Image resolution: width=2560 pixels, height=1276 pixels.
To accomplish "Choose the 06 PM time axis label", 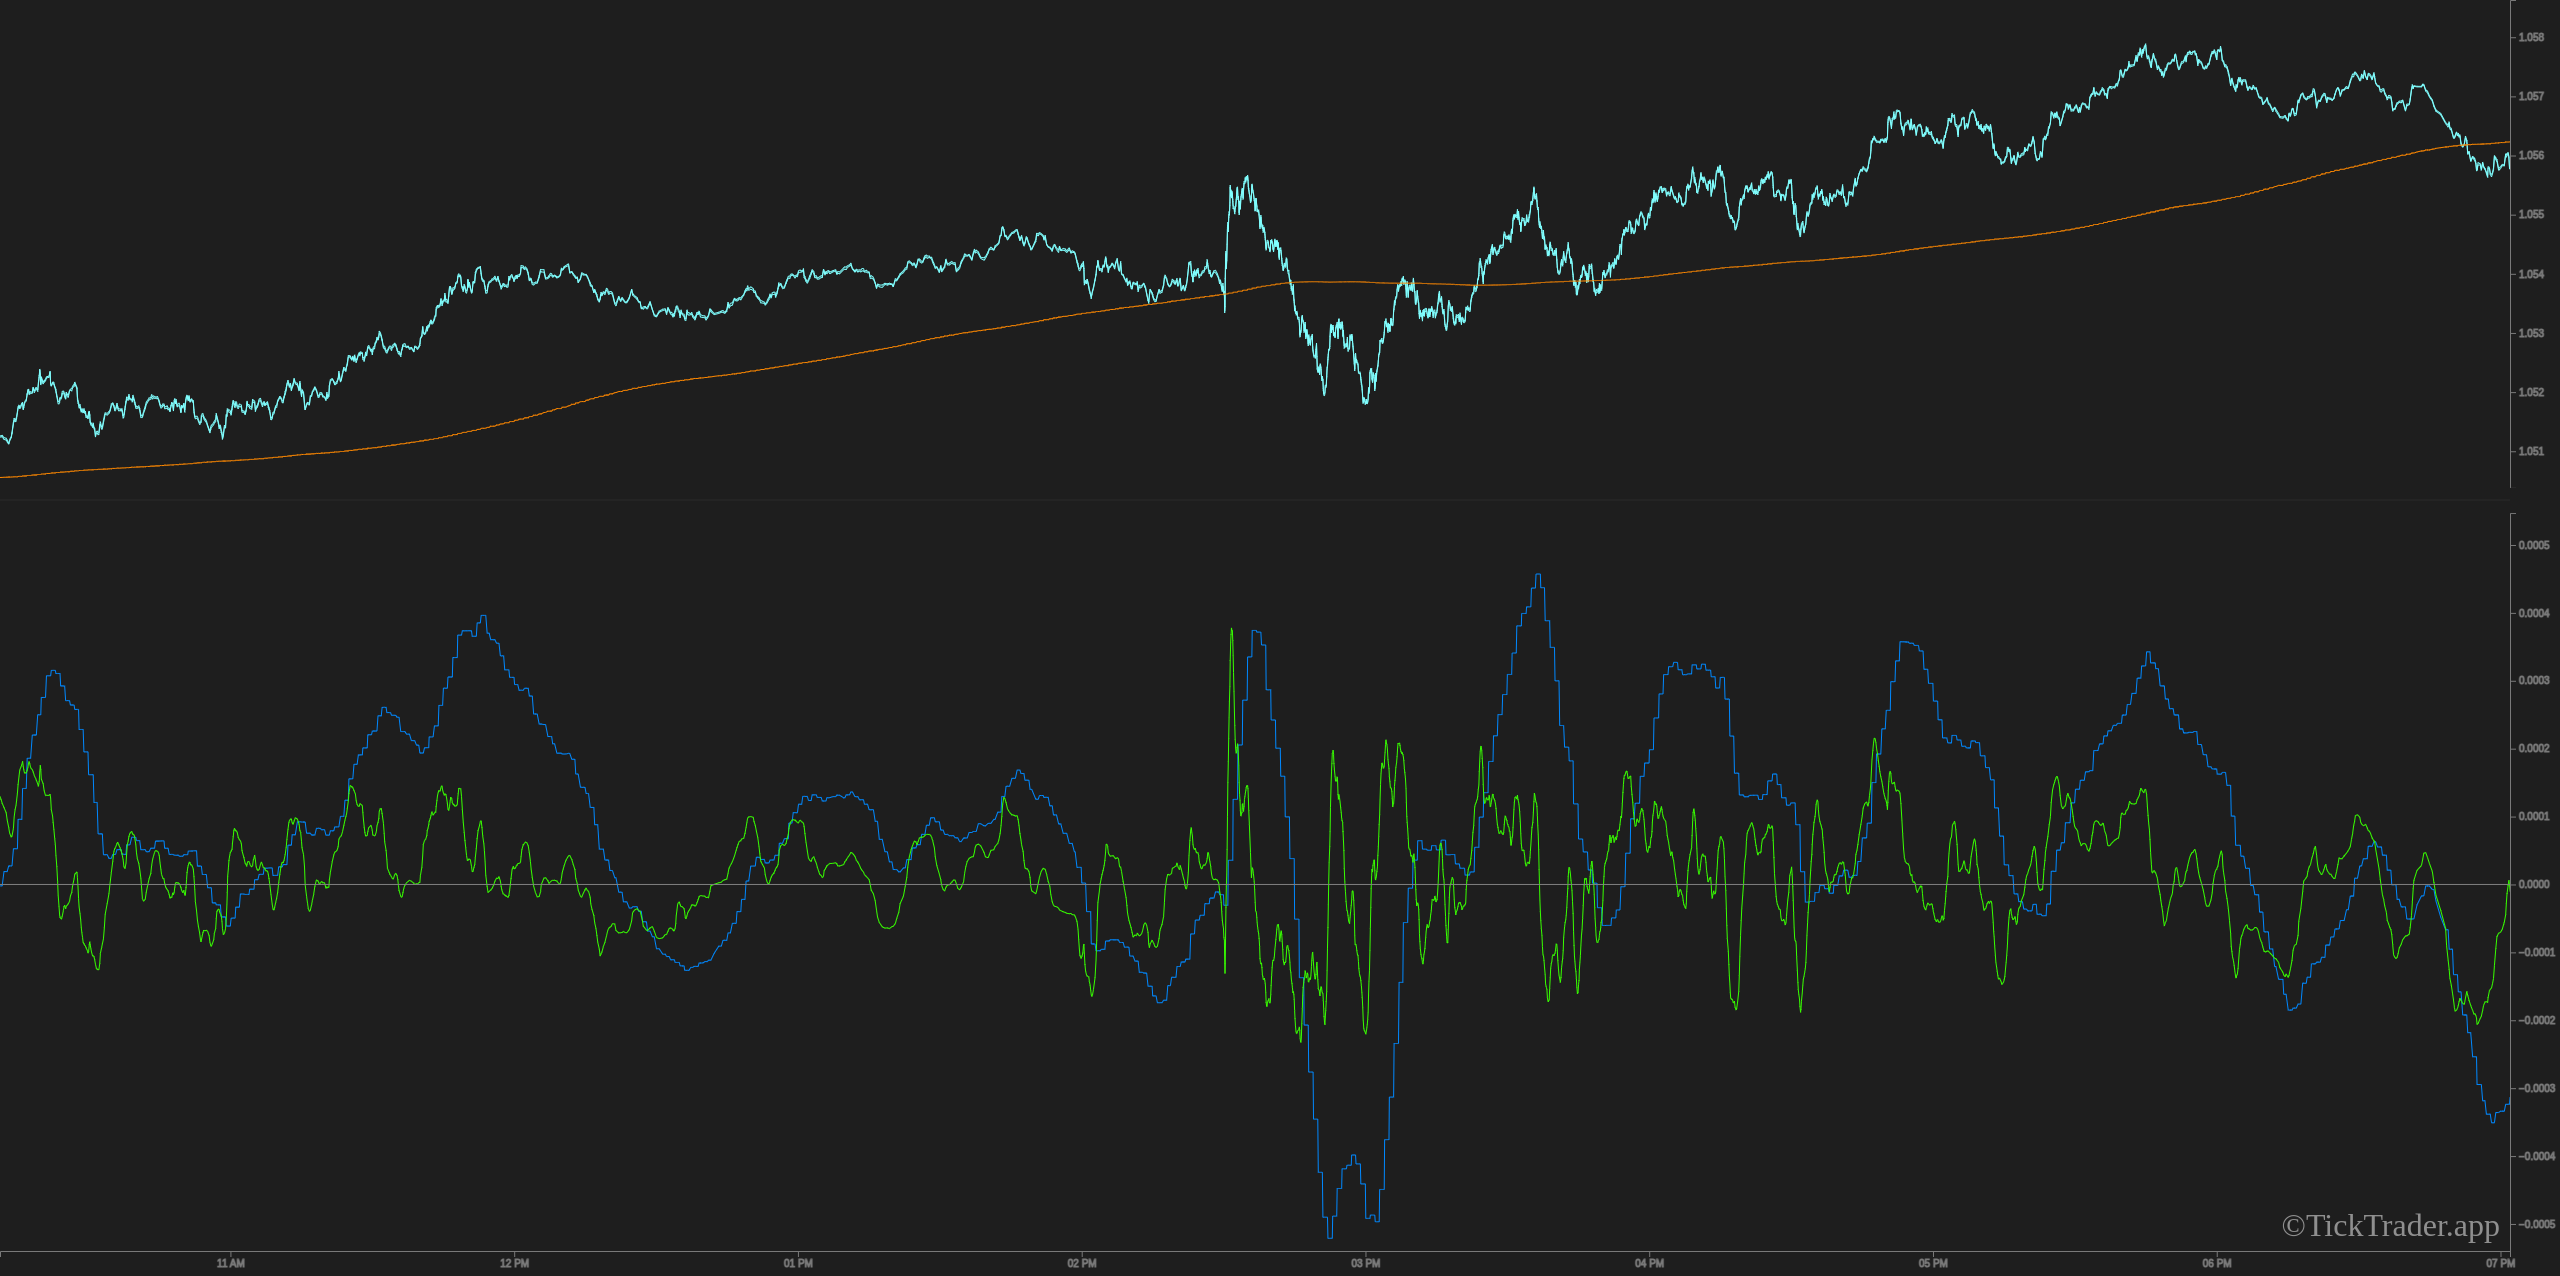I will (x=2217, y=1263).
